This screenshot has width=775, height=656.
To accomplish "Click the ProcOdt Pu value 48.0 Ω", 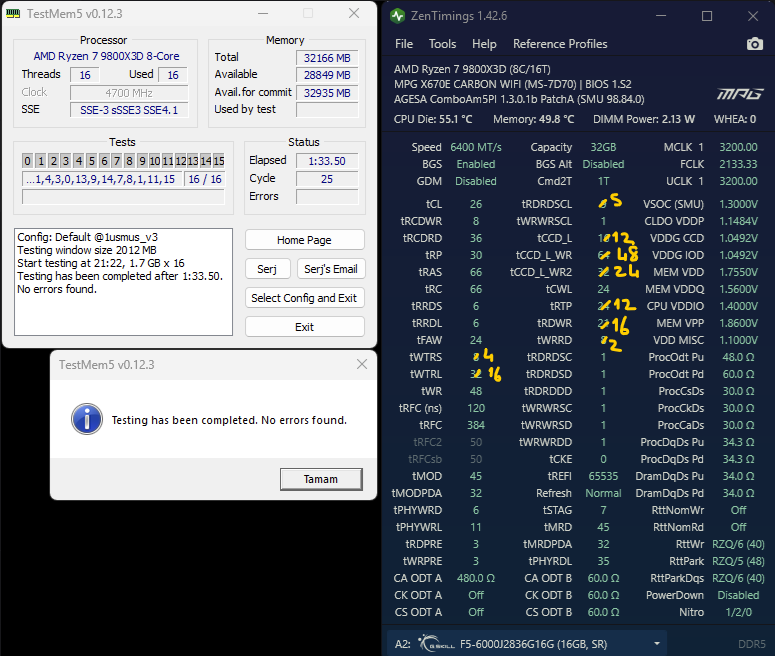I will (x=738, y=357).
